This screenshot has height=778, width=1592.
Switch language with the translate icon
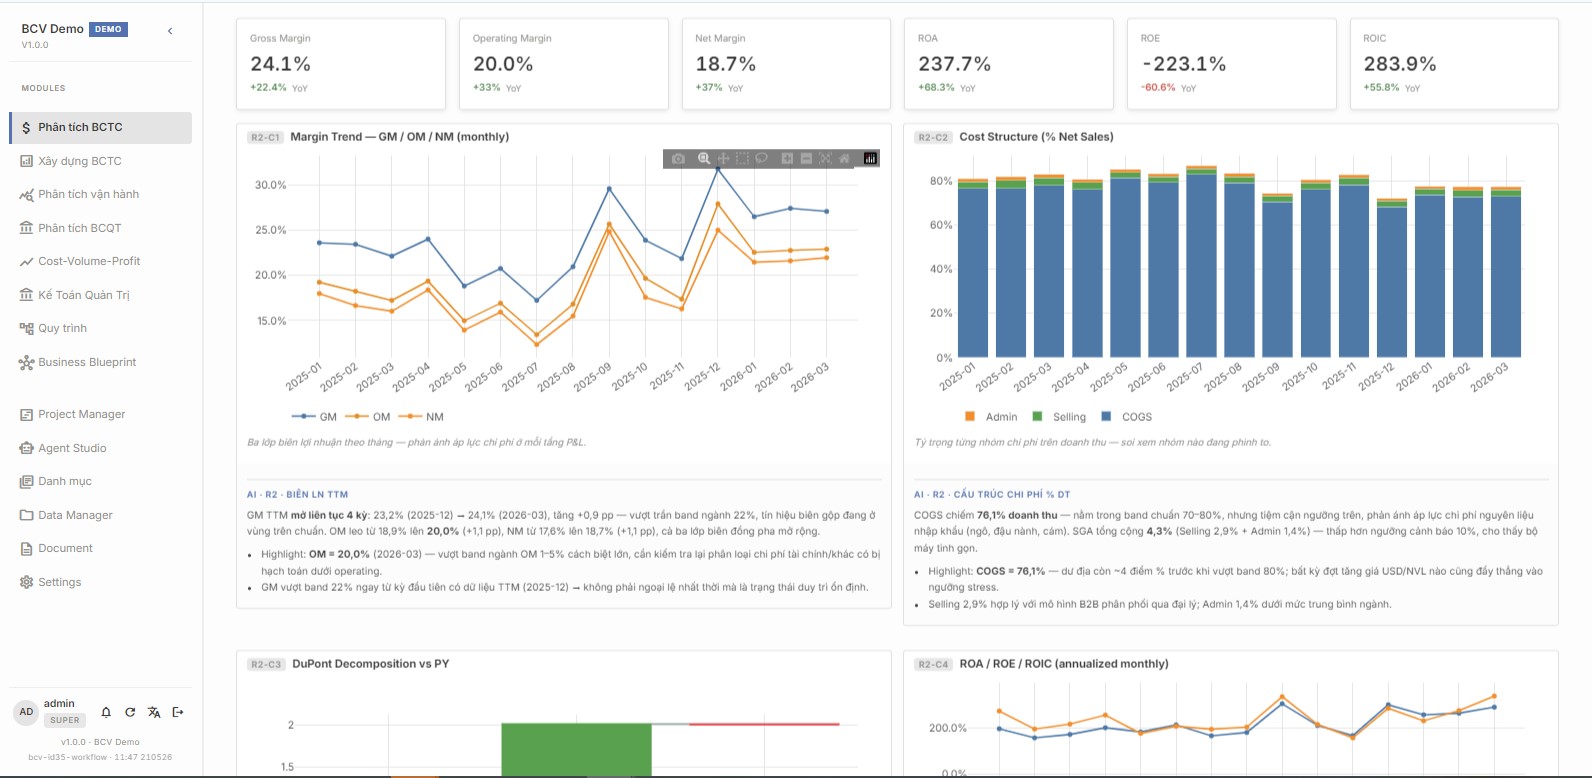click(154, 712)
